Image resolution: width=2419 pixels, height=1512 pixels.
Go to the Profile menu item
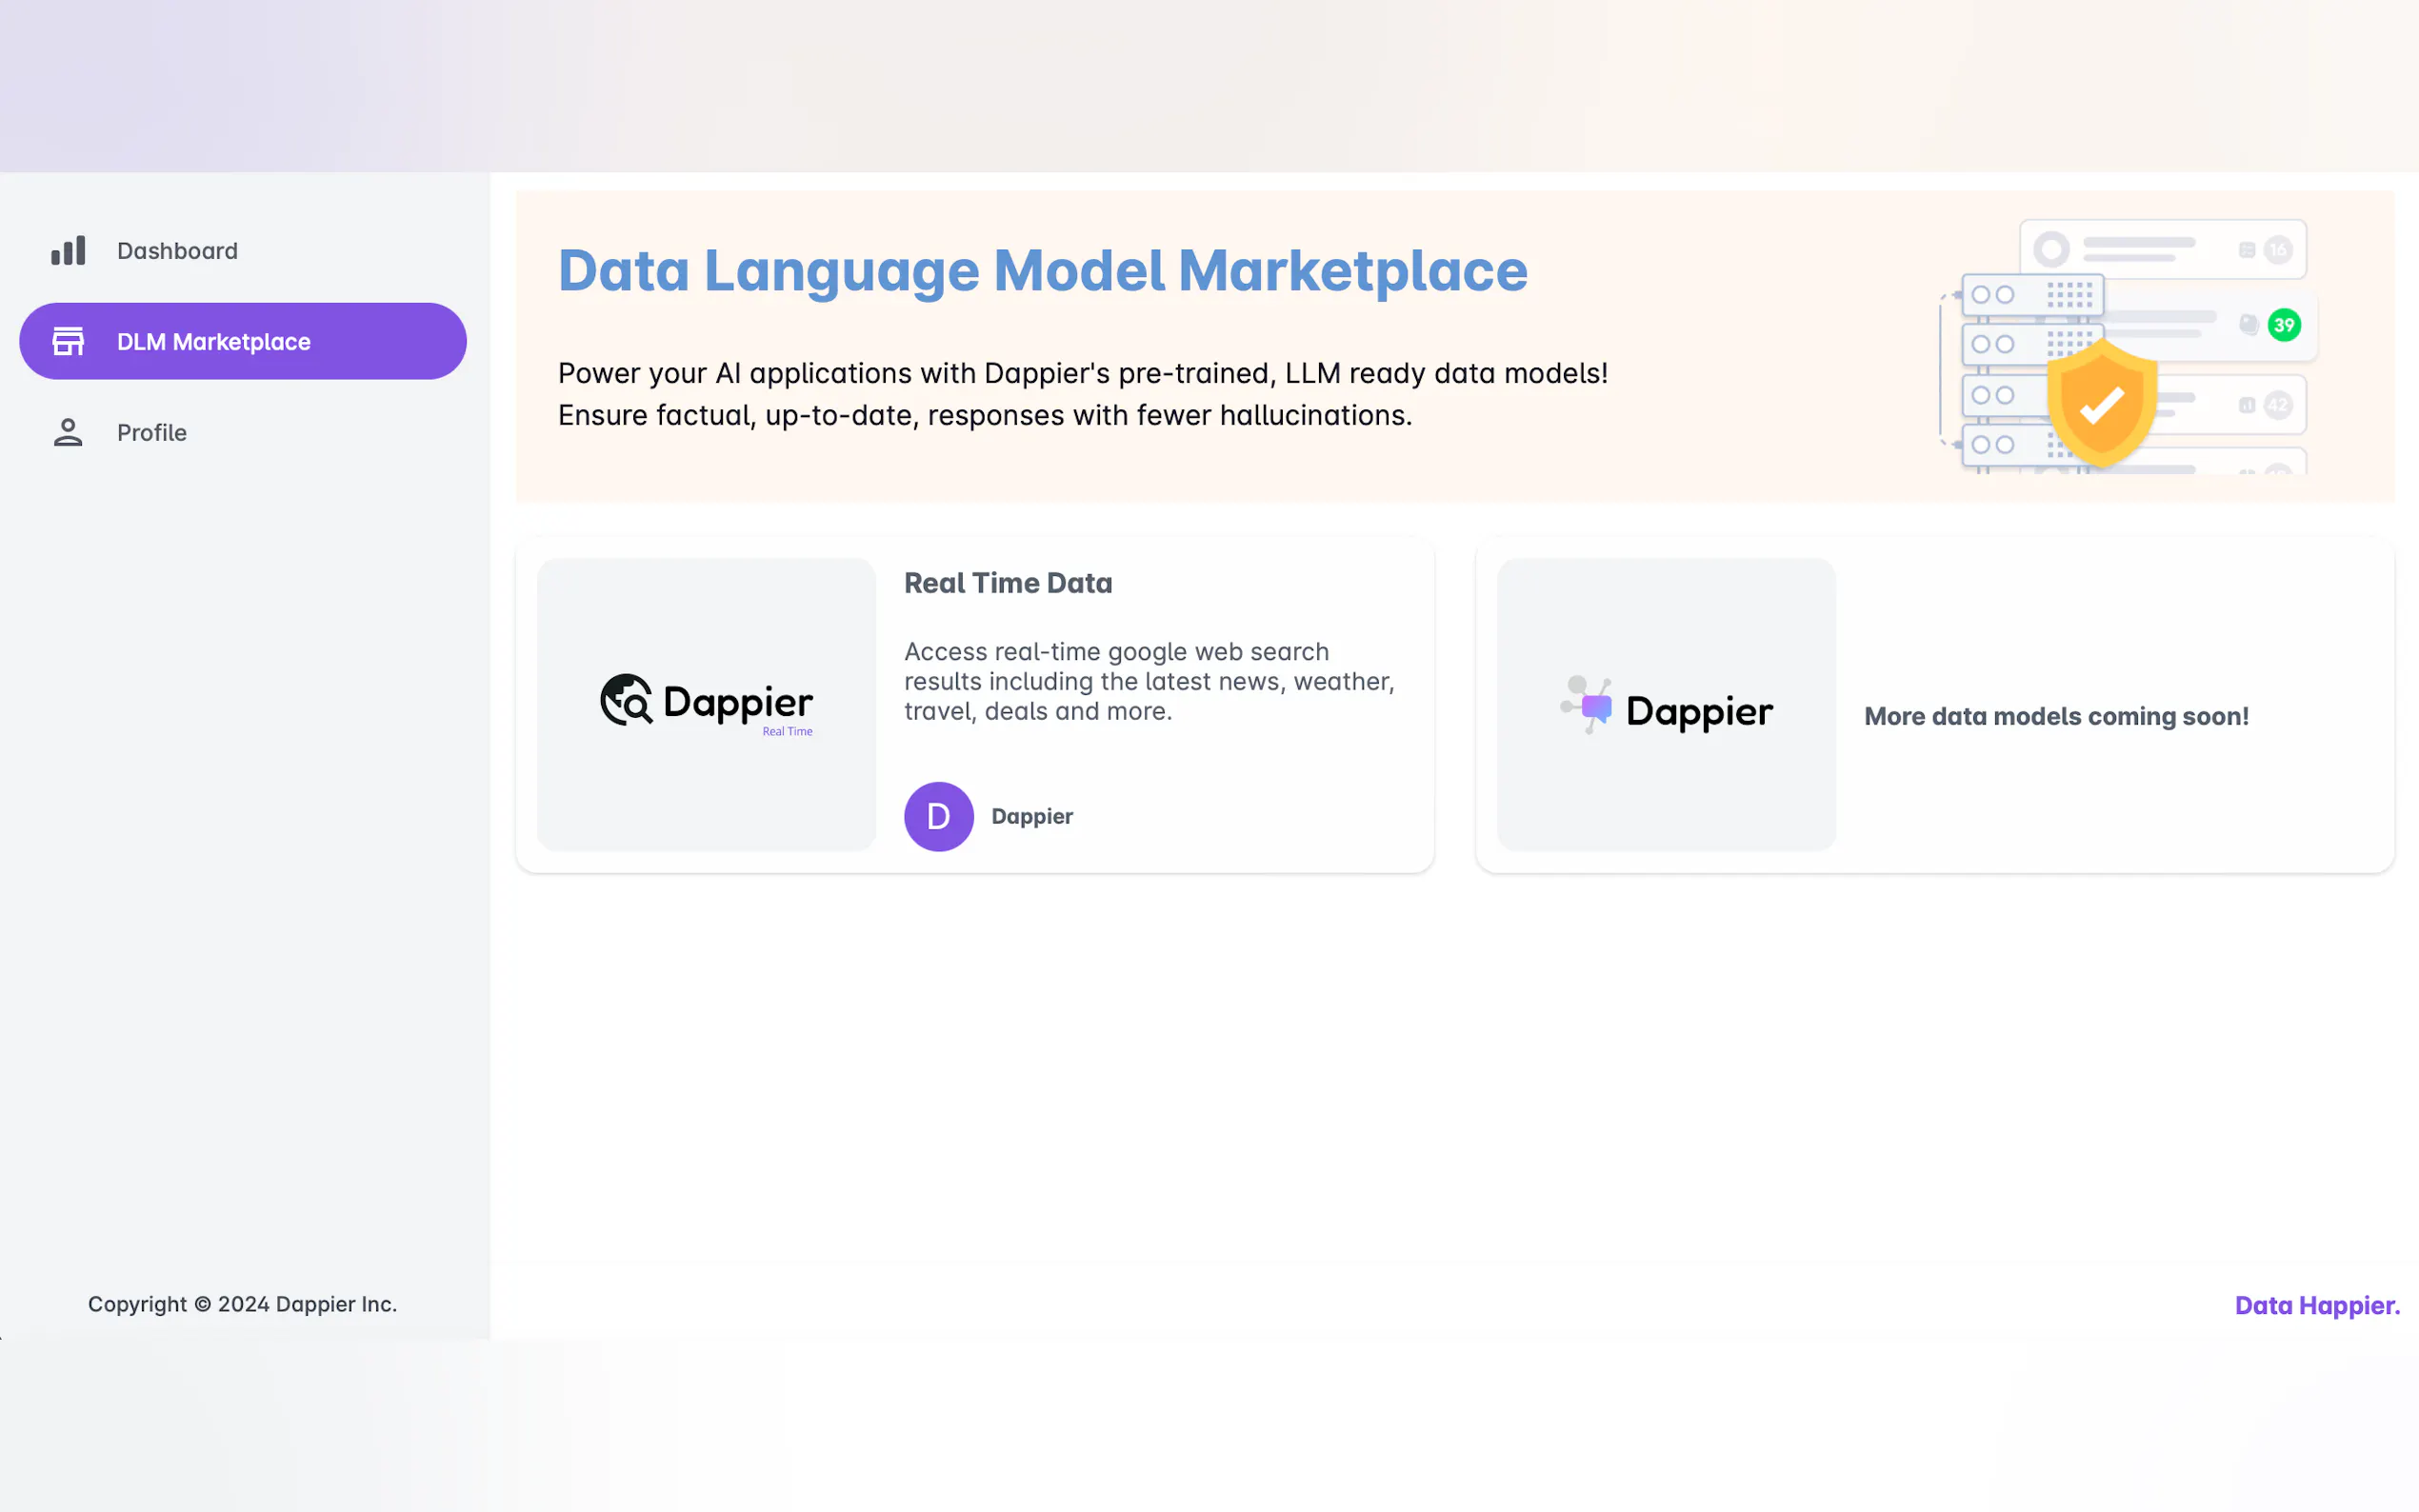click(152, 433)
